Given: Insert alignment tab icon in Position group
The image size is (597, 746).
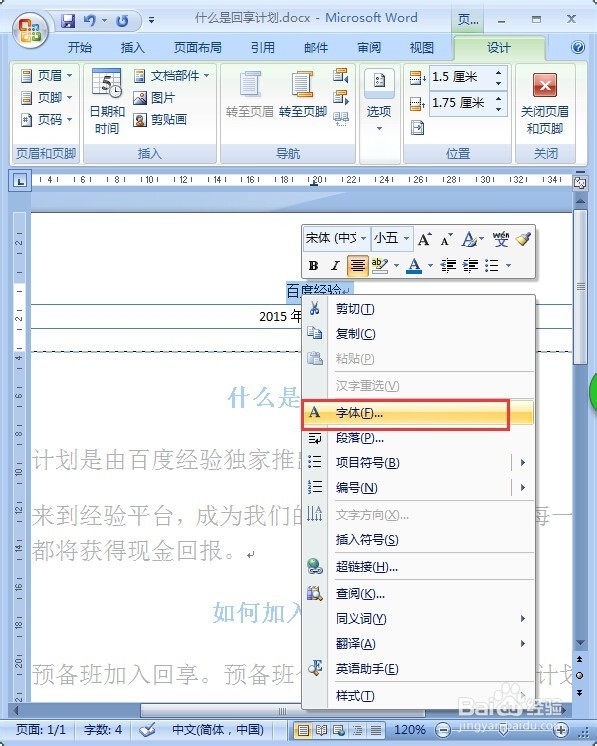Looking at the screenshot, I should point(417,128).
